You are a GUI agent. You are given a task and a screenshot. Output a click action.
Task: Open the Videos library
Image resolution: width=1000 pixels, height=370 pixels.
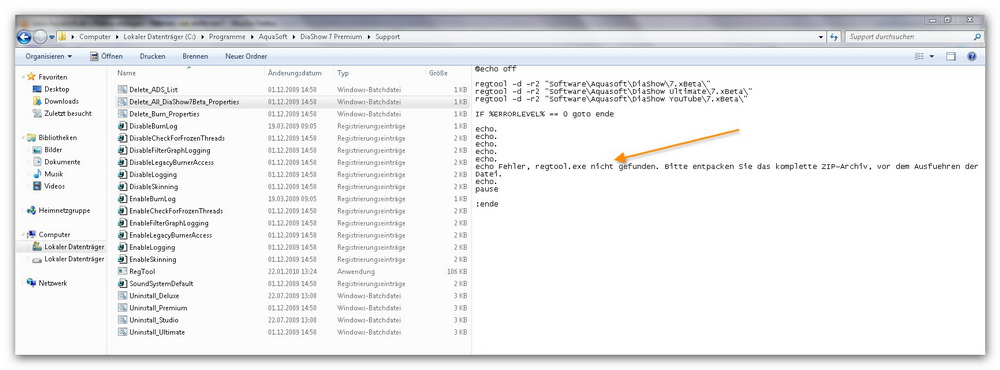(55, 186)
